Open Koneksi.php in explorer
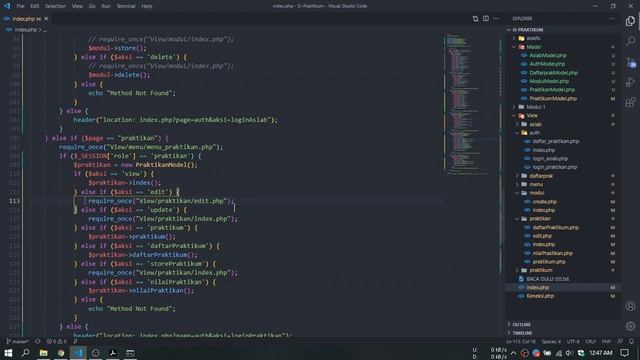This screenshot has width=640, height=360. 540,296
